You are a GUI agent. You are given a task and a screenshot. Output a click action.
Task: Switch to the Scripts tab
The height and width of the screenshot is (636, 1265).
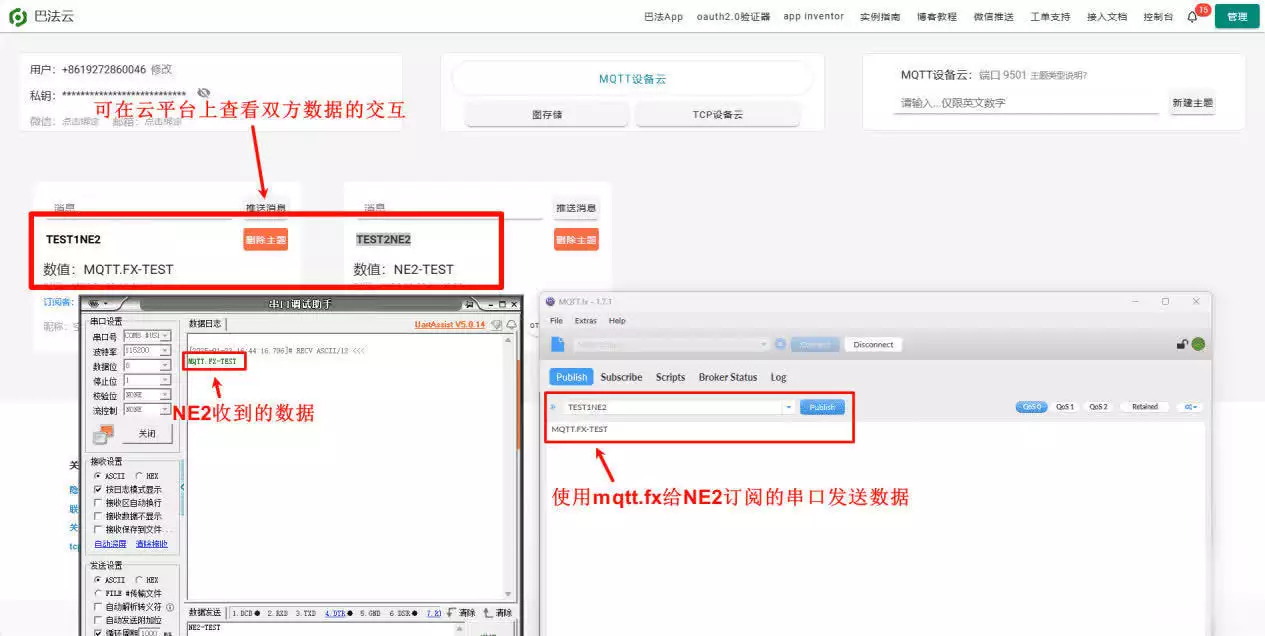(x=670, y=377)
